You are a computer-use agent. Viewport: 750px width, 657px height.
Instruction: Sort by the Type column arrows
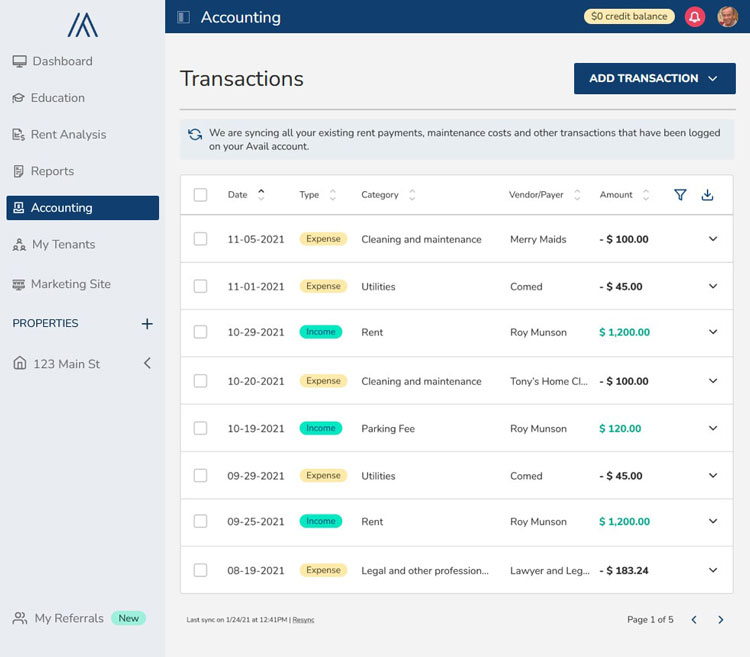333,195
